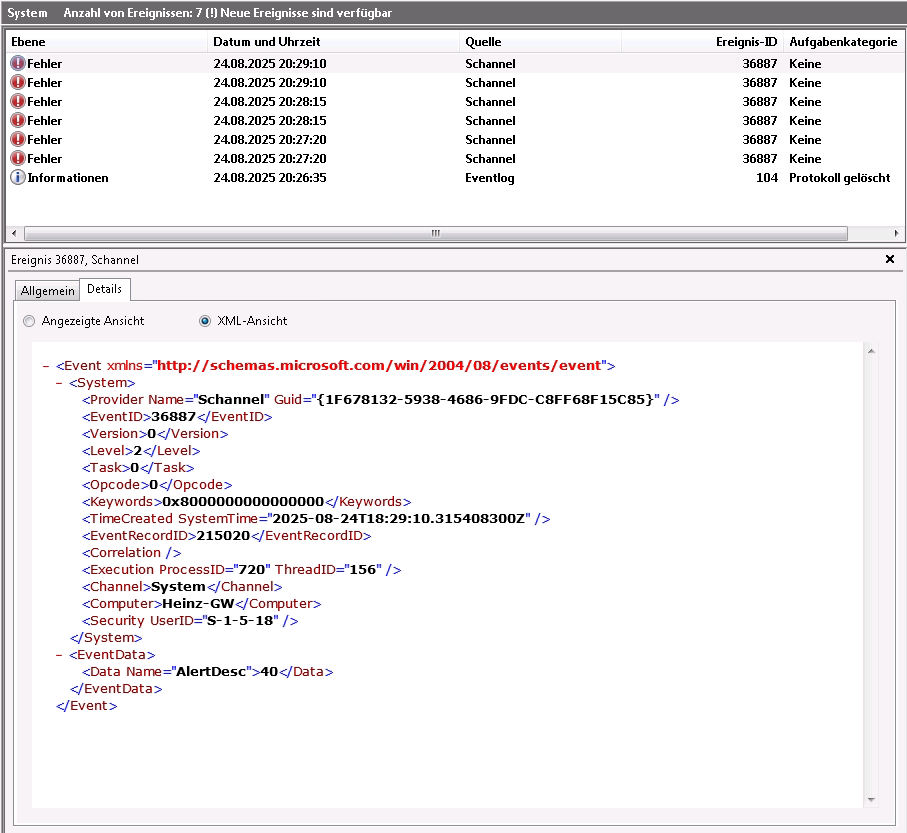Click the error icon of the topmost Schannel event
Screen dimensions: 907x833
tap(18, 63)
